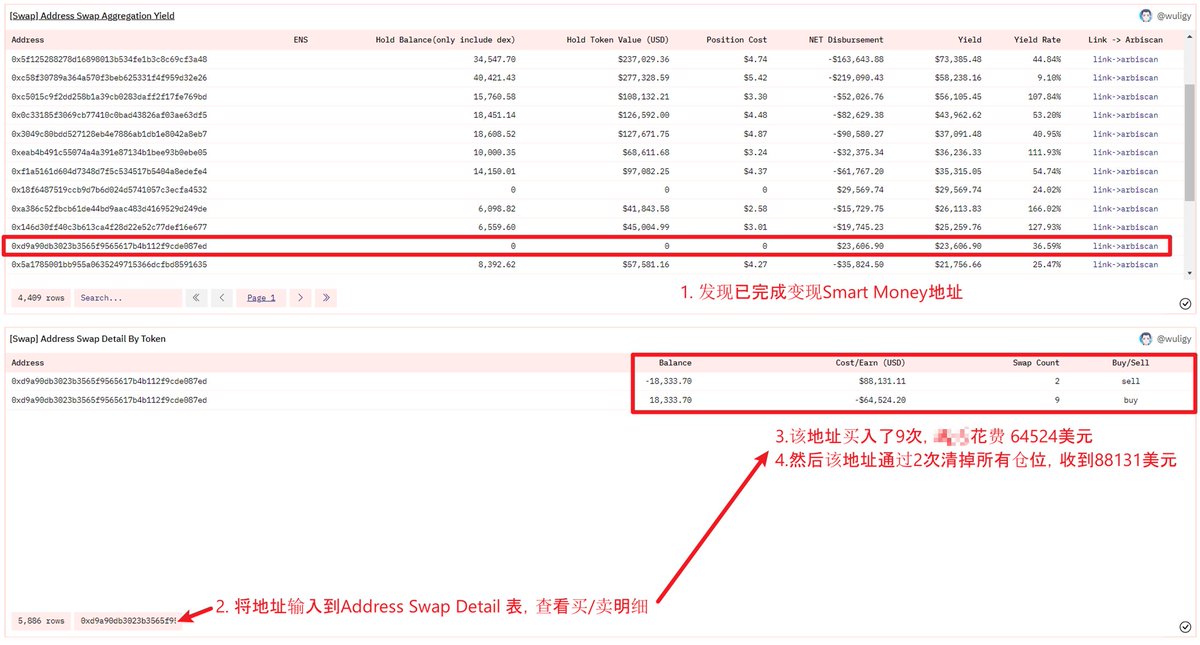Click checkmark status icon of Swap Detail panel

click(1185, 627)
